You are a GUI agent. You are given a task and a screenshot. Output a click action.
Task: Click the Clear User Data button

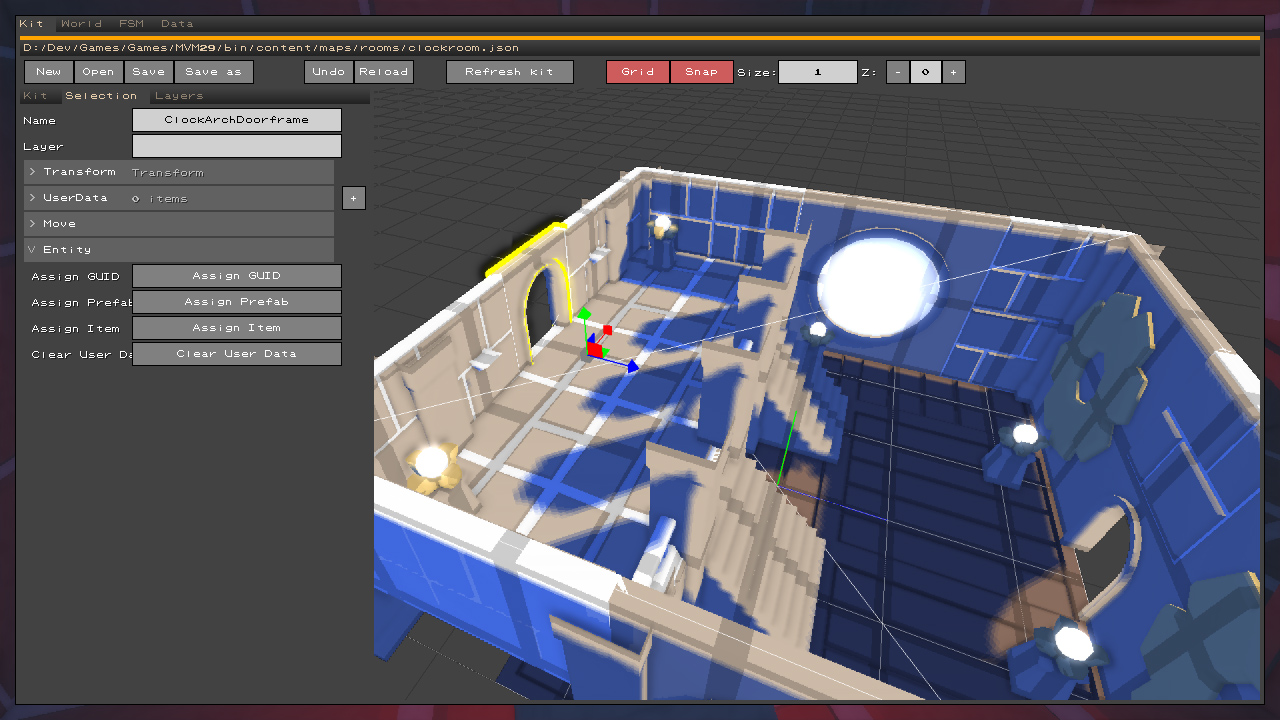(237, 354)
